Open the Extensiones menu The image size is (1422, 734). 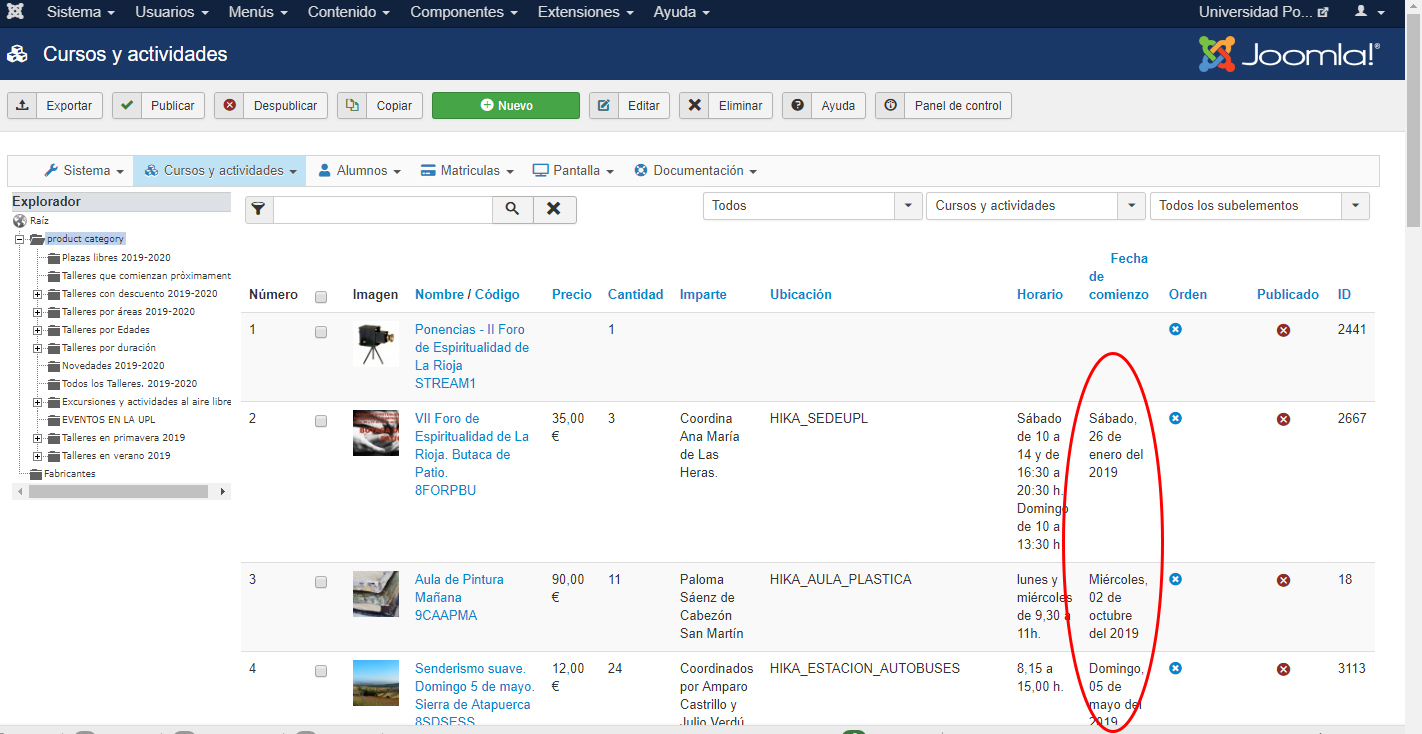(585, 13)
